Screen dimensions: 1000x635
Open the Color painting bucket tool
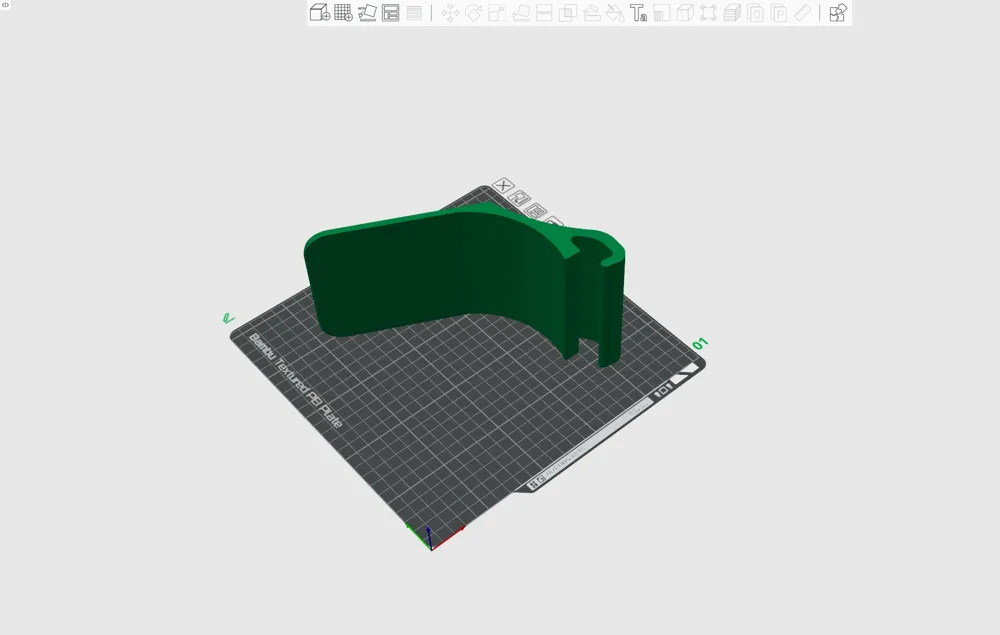[615, 13]
